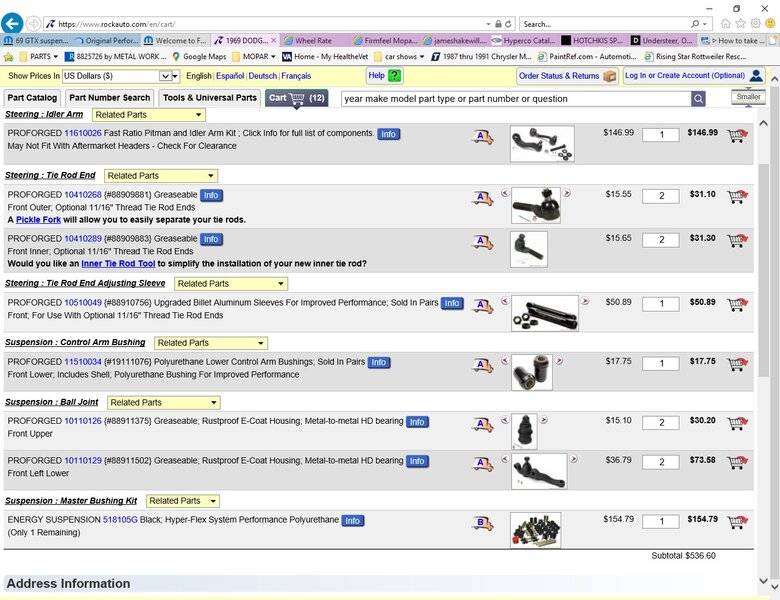
Task: Switch to the Wheel Rate browser tab
Action: 313,40
